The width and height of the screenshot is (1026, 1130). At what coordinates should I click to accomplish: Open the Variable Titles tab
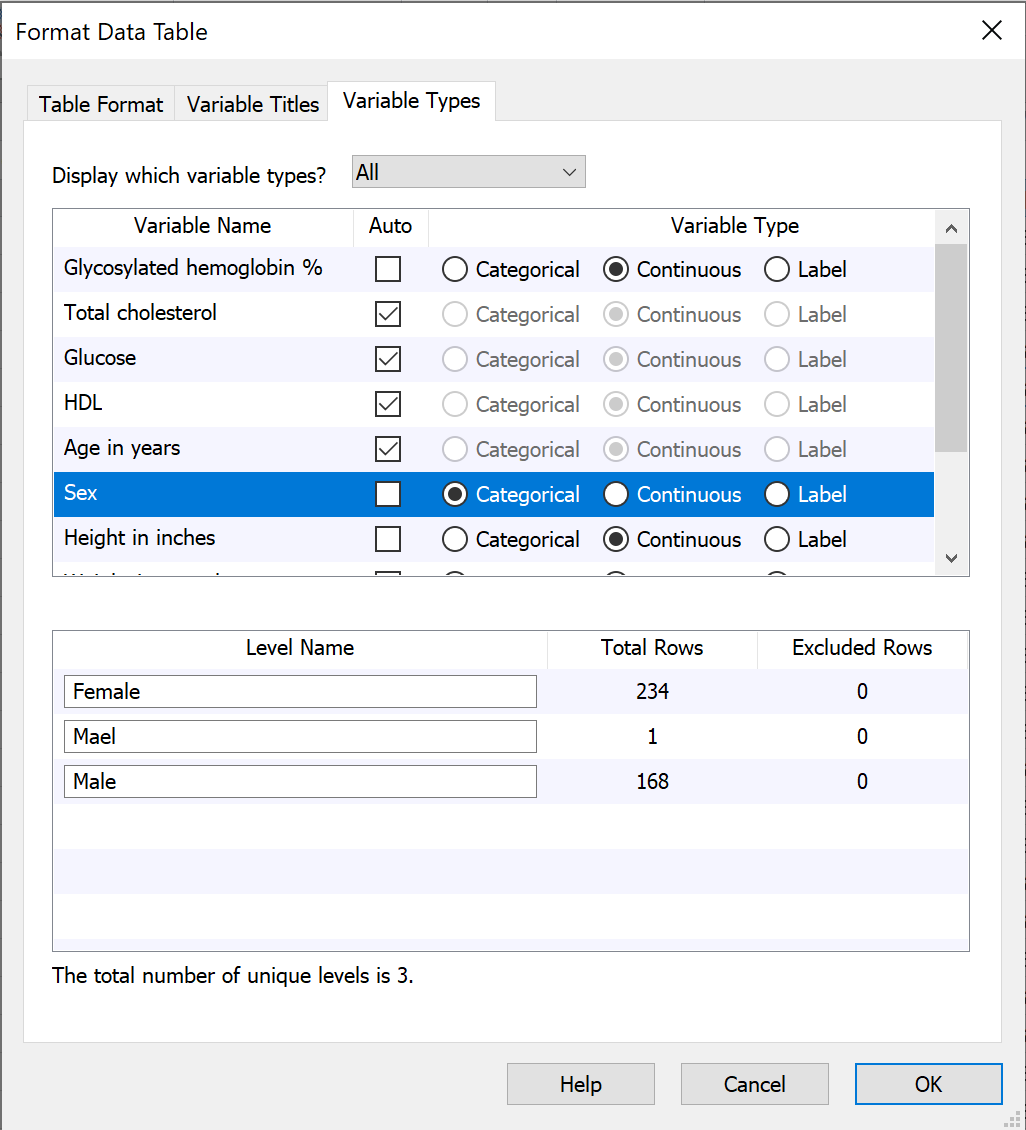[253, 104]
